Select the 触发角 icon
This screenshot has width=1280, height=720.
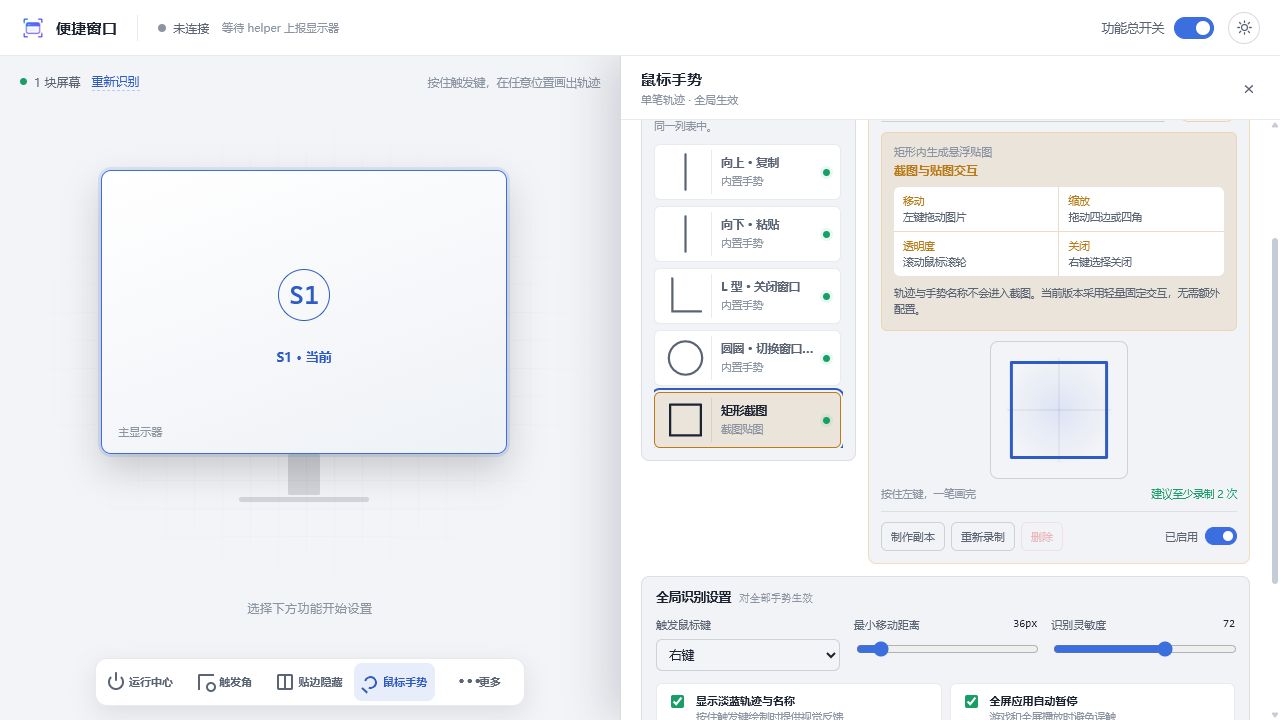[x=206, y=682]
